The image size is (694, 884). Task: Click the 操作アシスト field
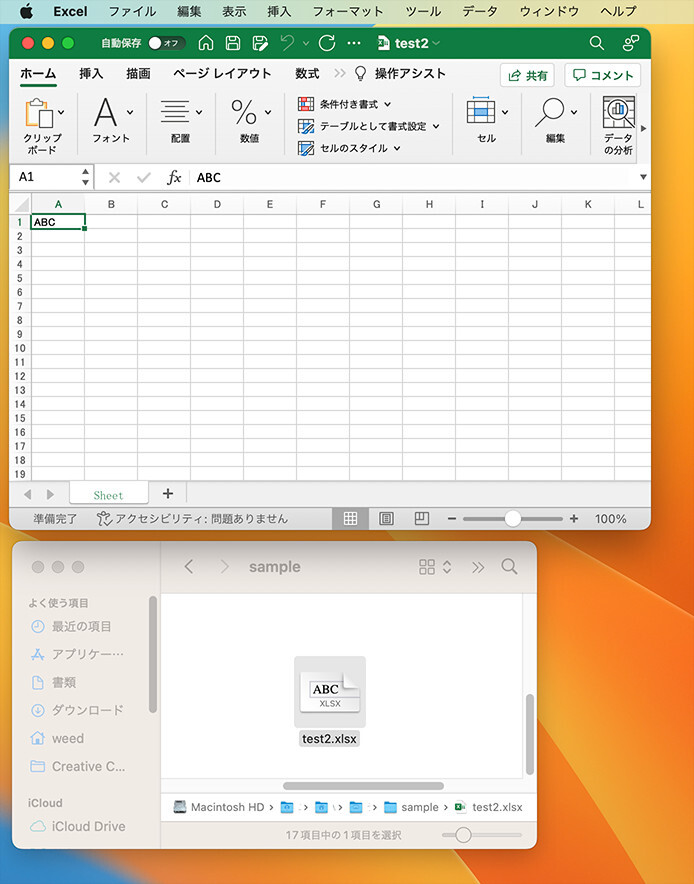(x=400, y=73)
